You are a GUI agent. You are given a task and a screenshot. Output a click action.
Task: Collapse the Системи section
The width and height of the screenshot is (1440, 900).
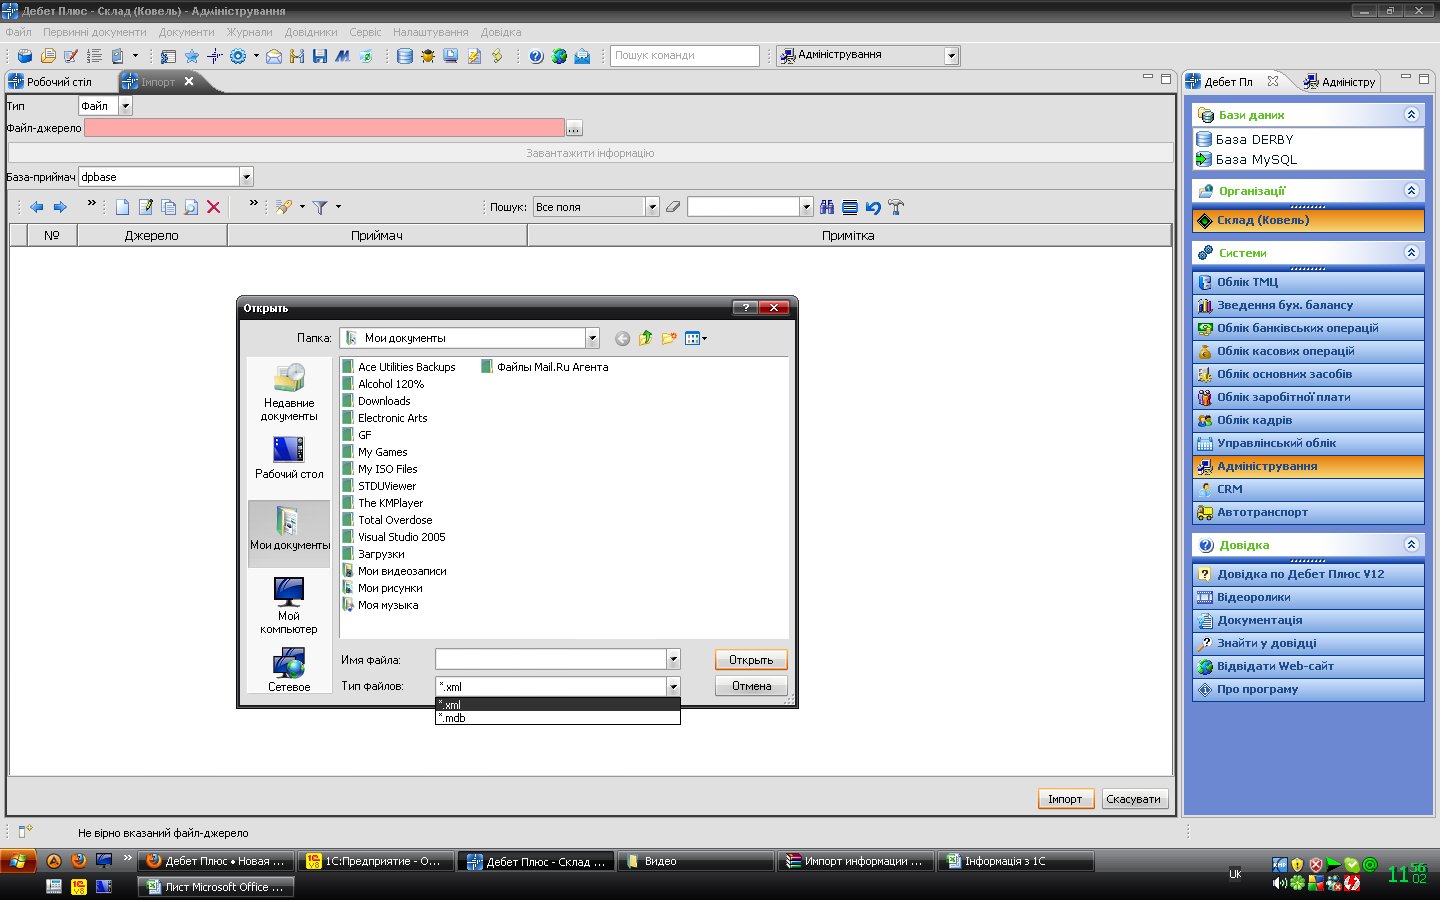tap(1411, 253)
